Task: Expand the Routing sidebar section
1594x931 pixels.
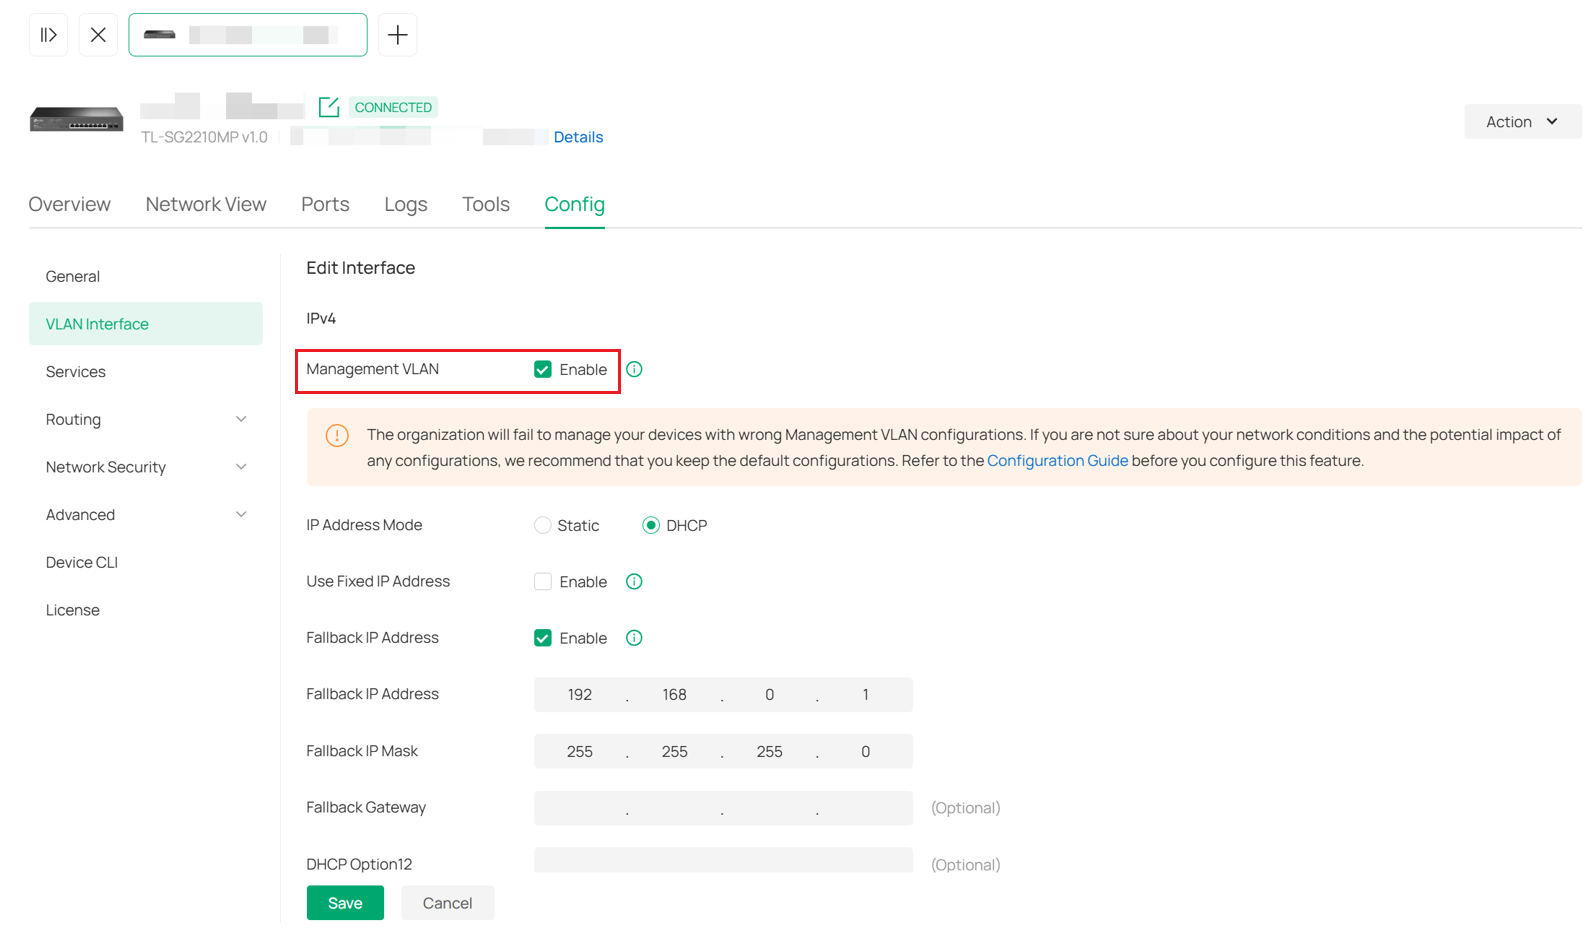Action: point(146,419)
